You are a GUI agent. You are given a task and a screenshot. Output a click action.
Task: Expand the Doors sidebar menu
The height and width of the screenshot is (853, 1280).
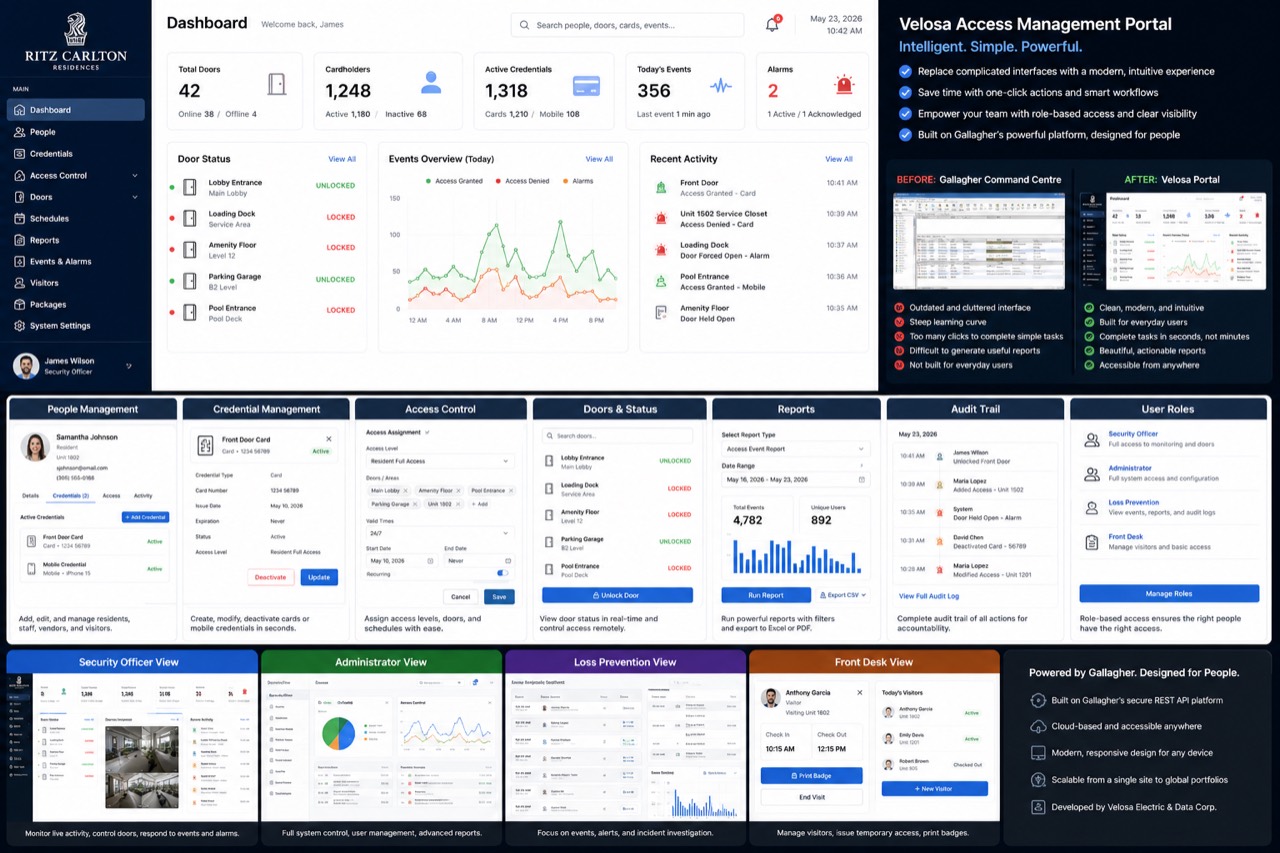(x=135, y=197)
